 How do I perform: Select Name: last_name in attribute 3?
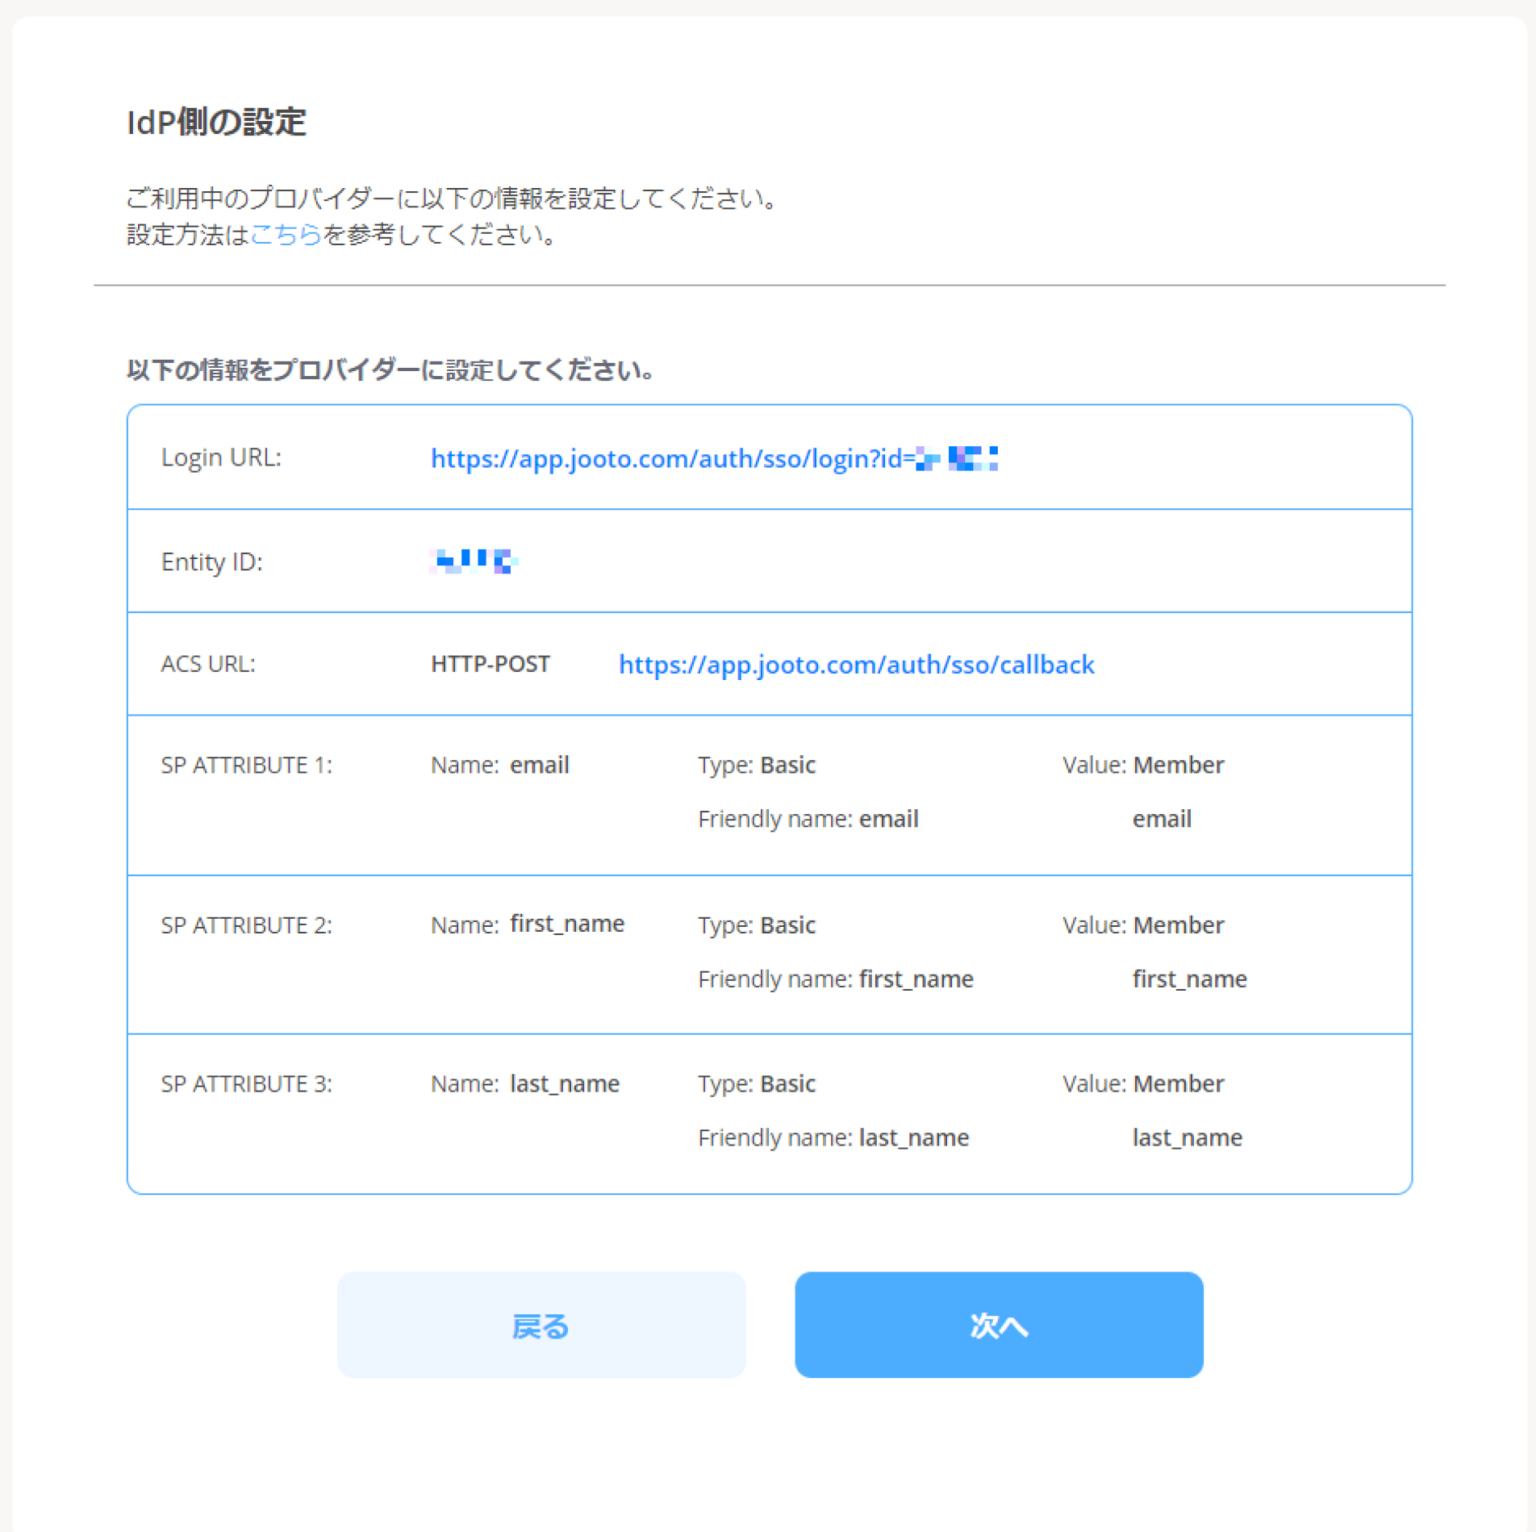click(x=525, y=1084)
